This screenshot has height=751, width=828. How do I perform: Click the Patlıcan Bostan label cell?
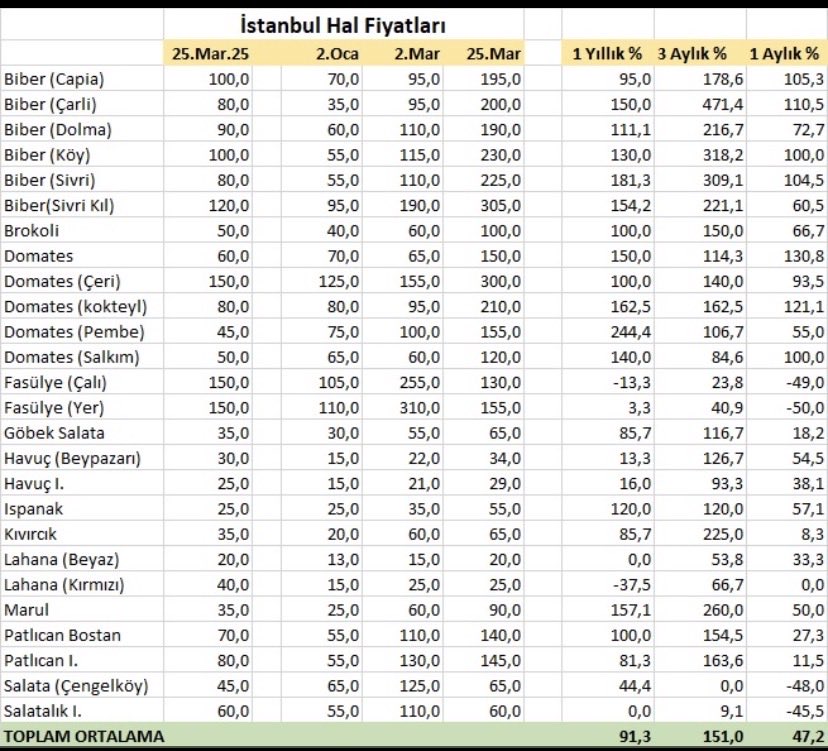pyautogui.click(x=62, y=635)
